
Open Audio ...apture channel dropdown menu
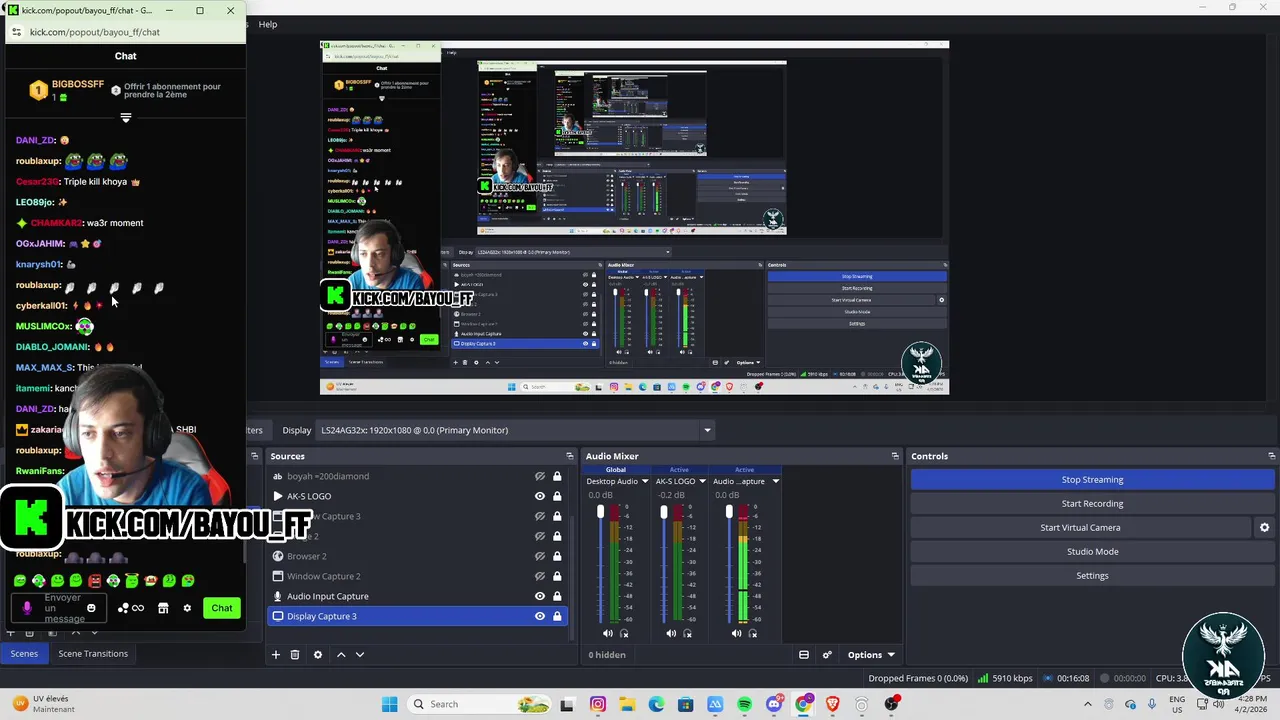(775, 481)
